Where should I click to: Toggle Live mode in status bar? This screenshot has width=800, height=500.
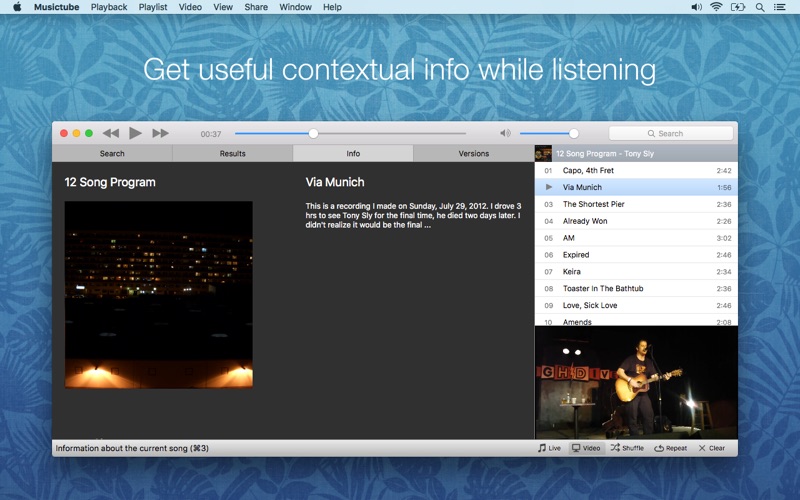click(549, 448)
